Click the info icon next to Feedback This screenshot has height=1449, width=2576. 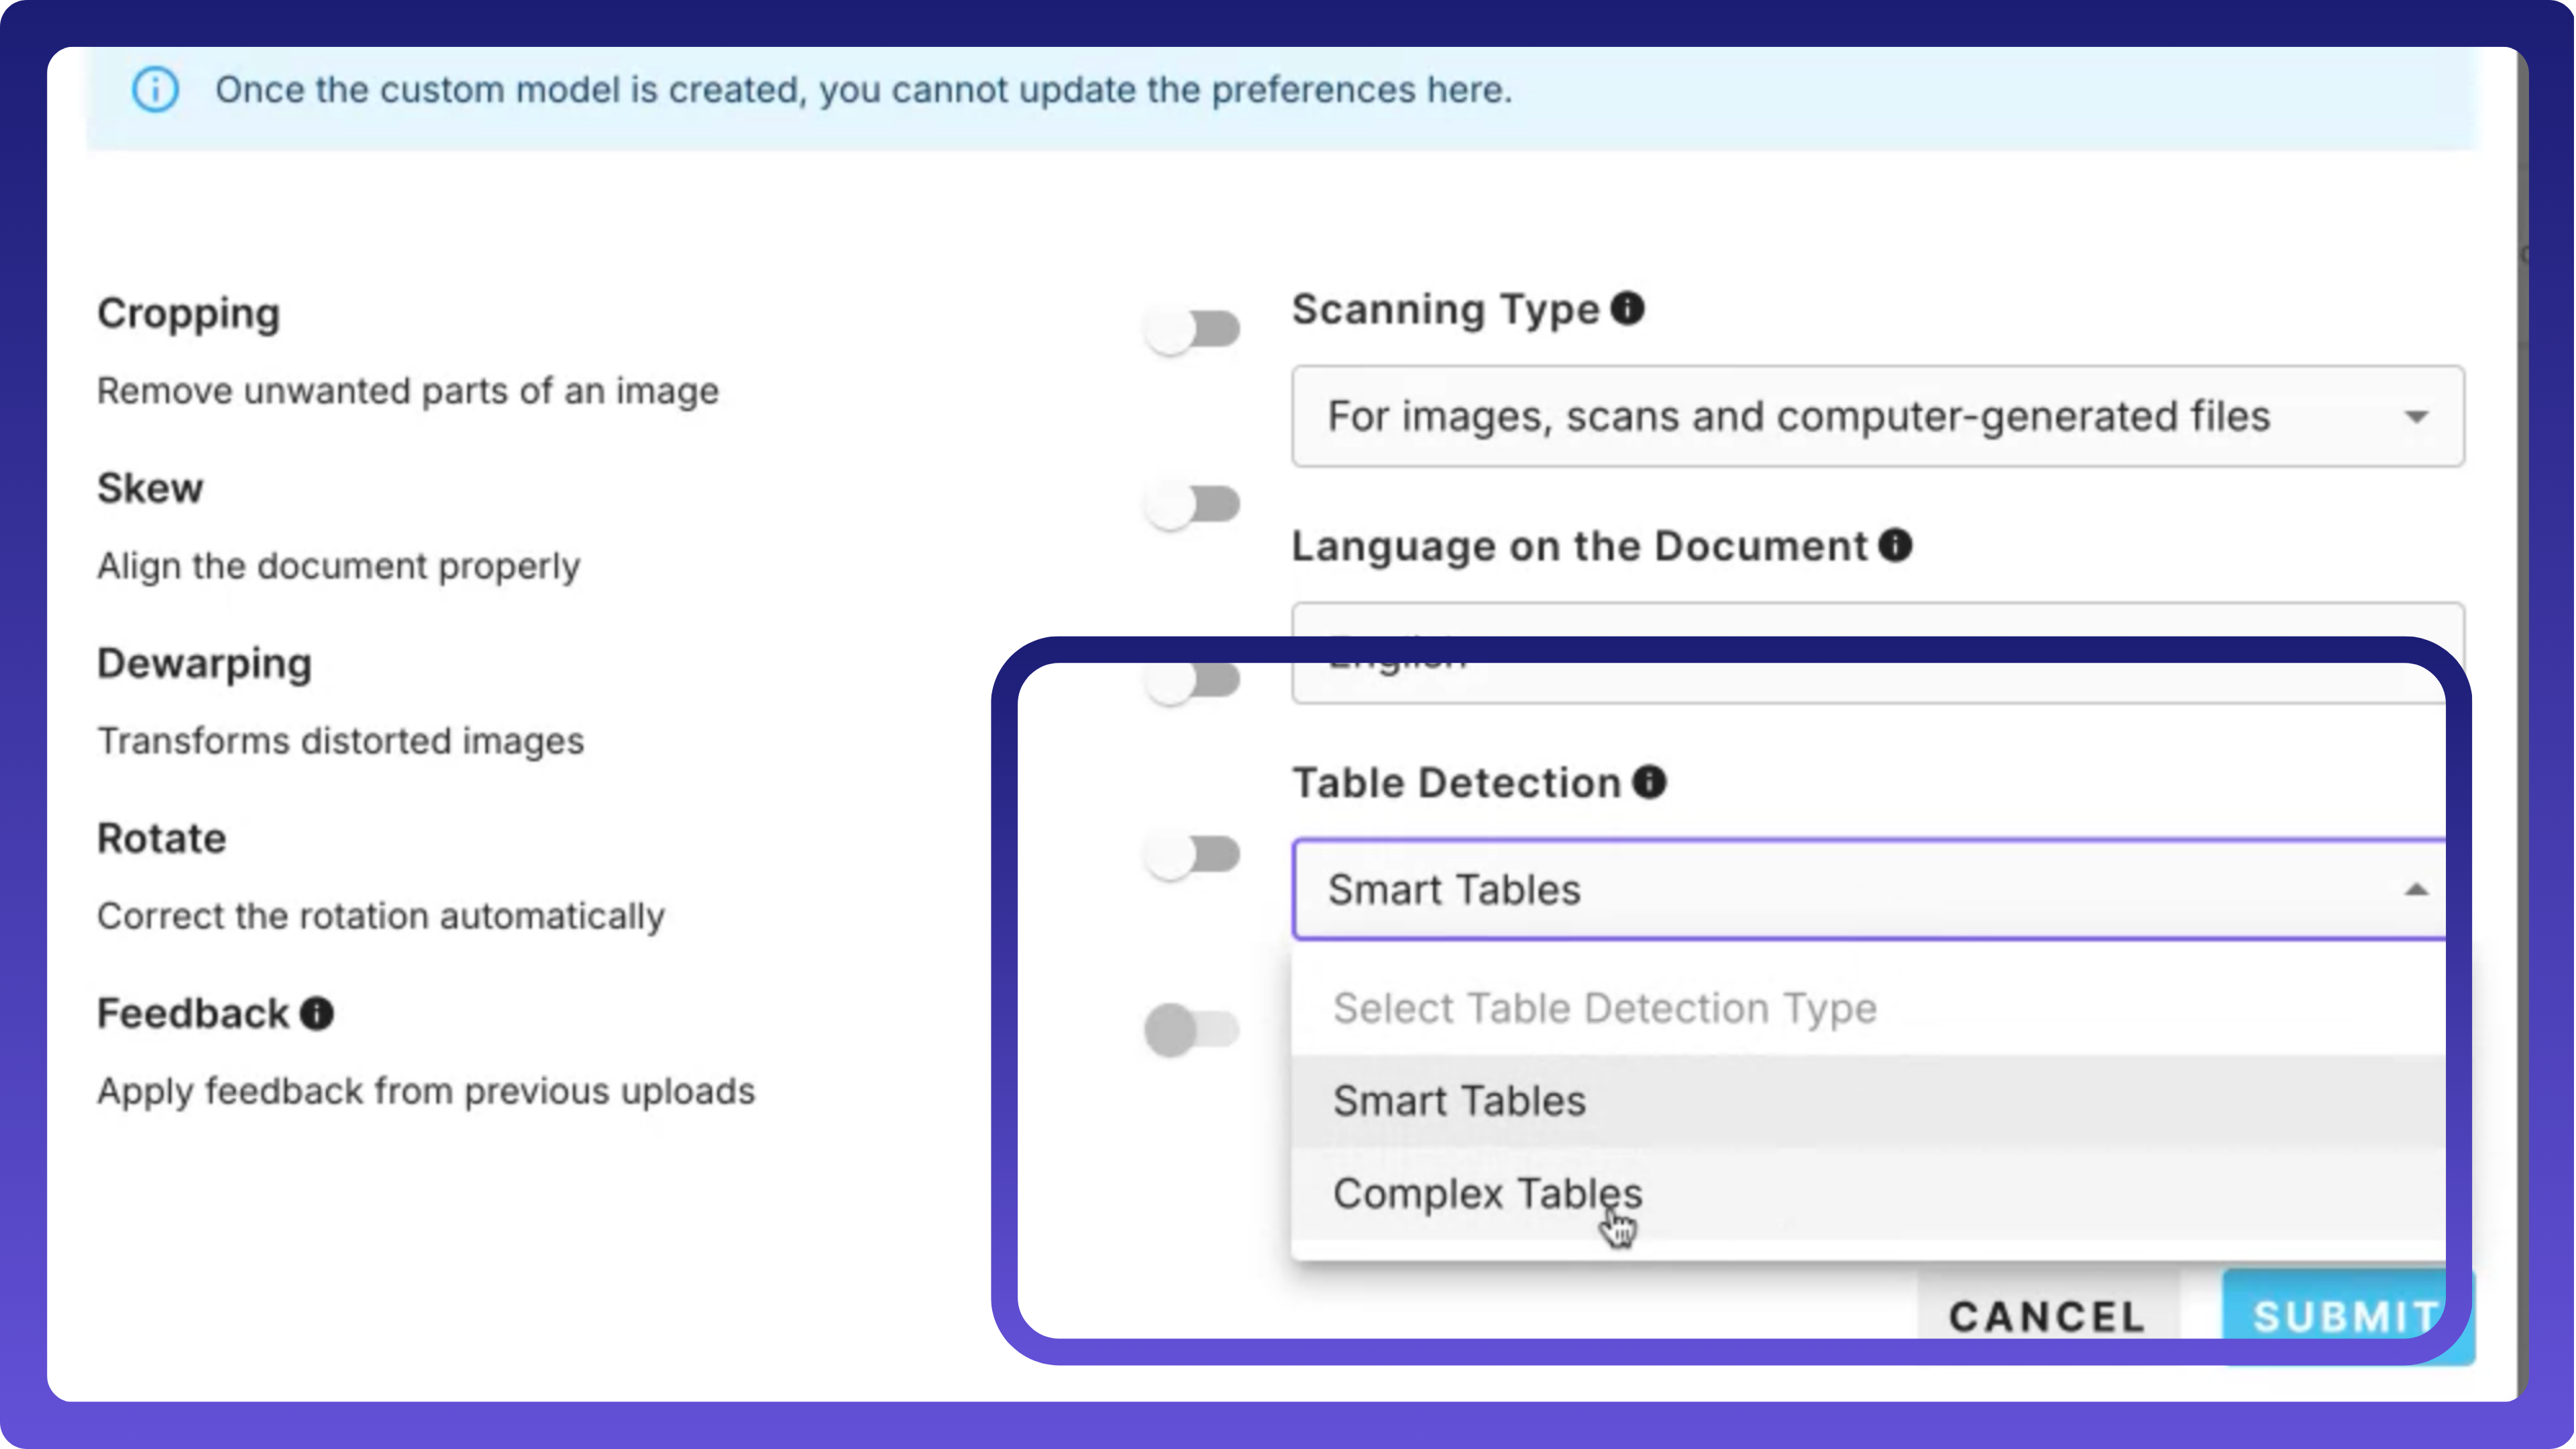tap(317, 1013)
